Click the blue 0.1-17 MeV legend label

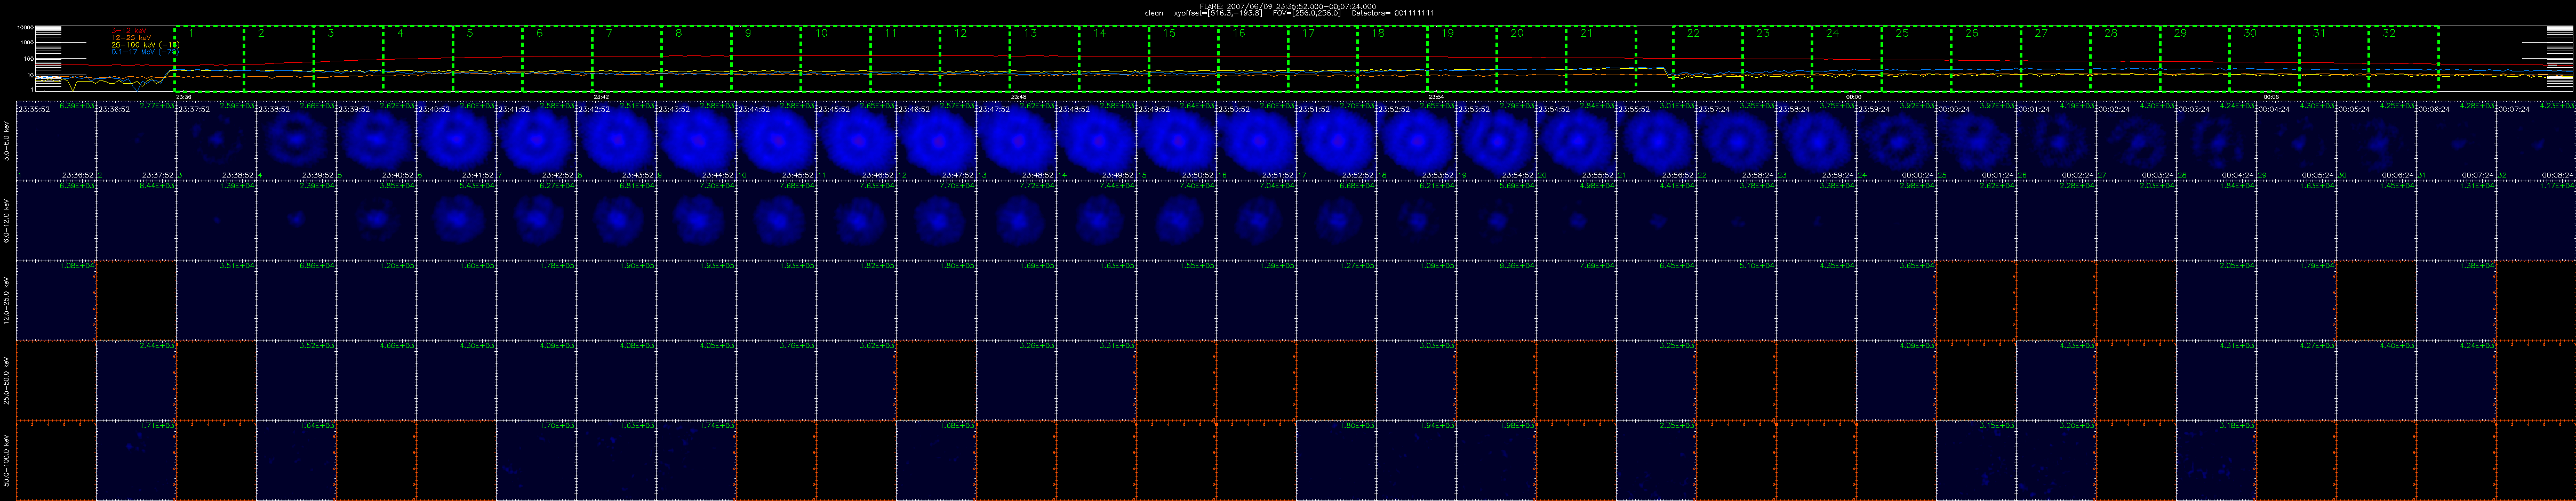(145, 52)
